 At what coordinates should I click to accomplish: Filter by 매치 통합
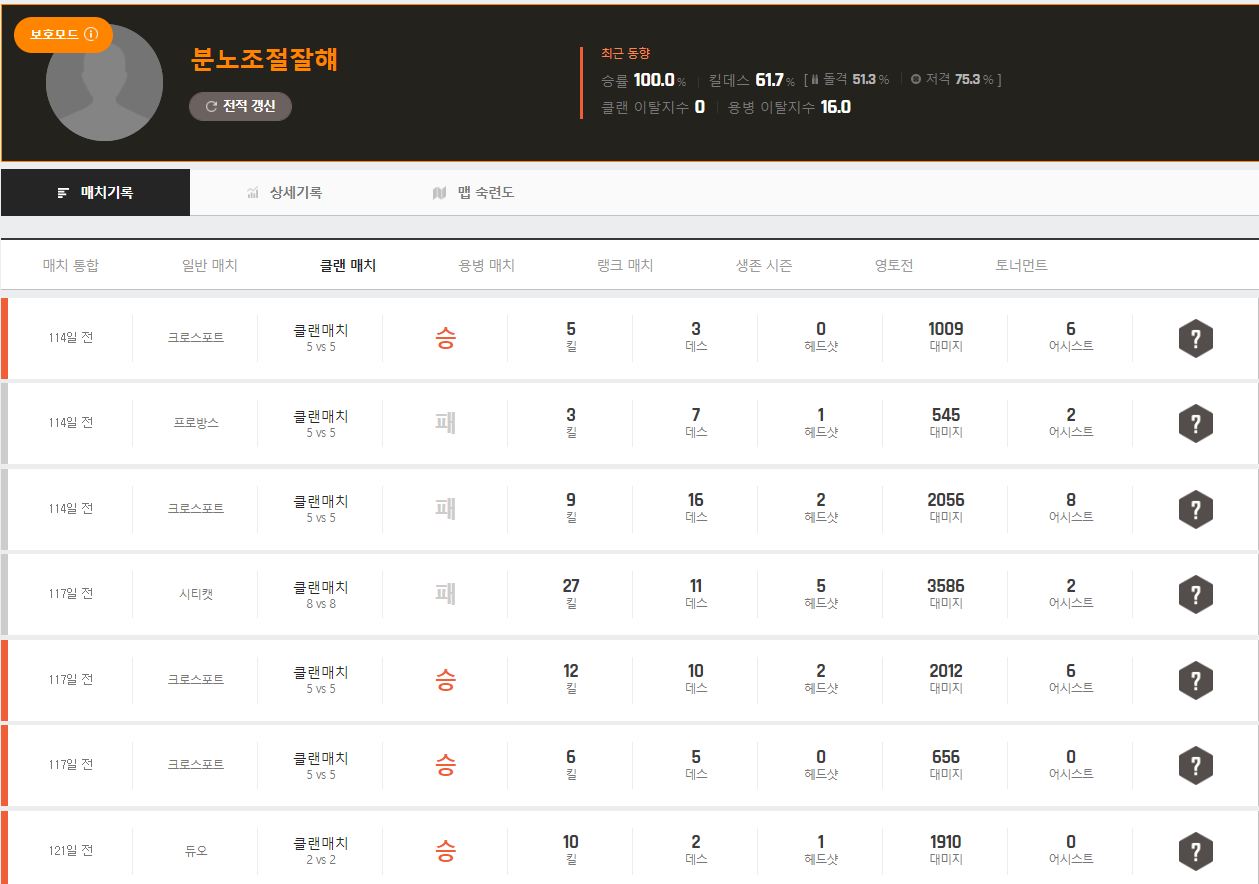coord(71,266)
